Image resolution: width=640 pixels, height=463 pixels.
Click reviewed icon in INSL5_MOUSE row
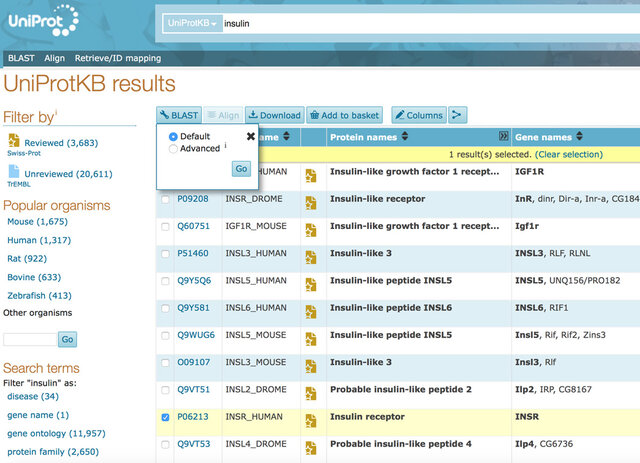coord(311,339)
